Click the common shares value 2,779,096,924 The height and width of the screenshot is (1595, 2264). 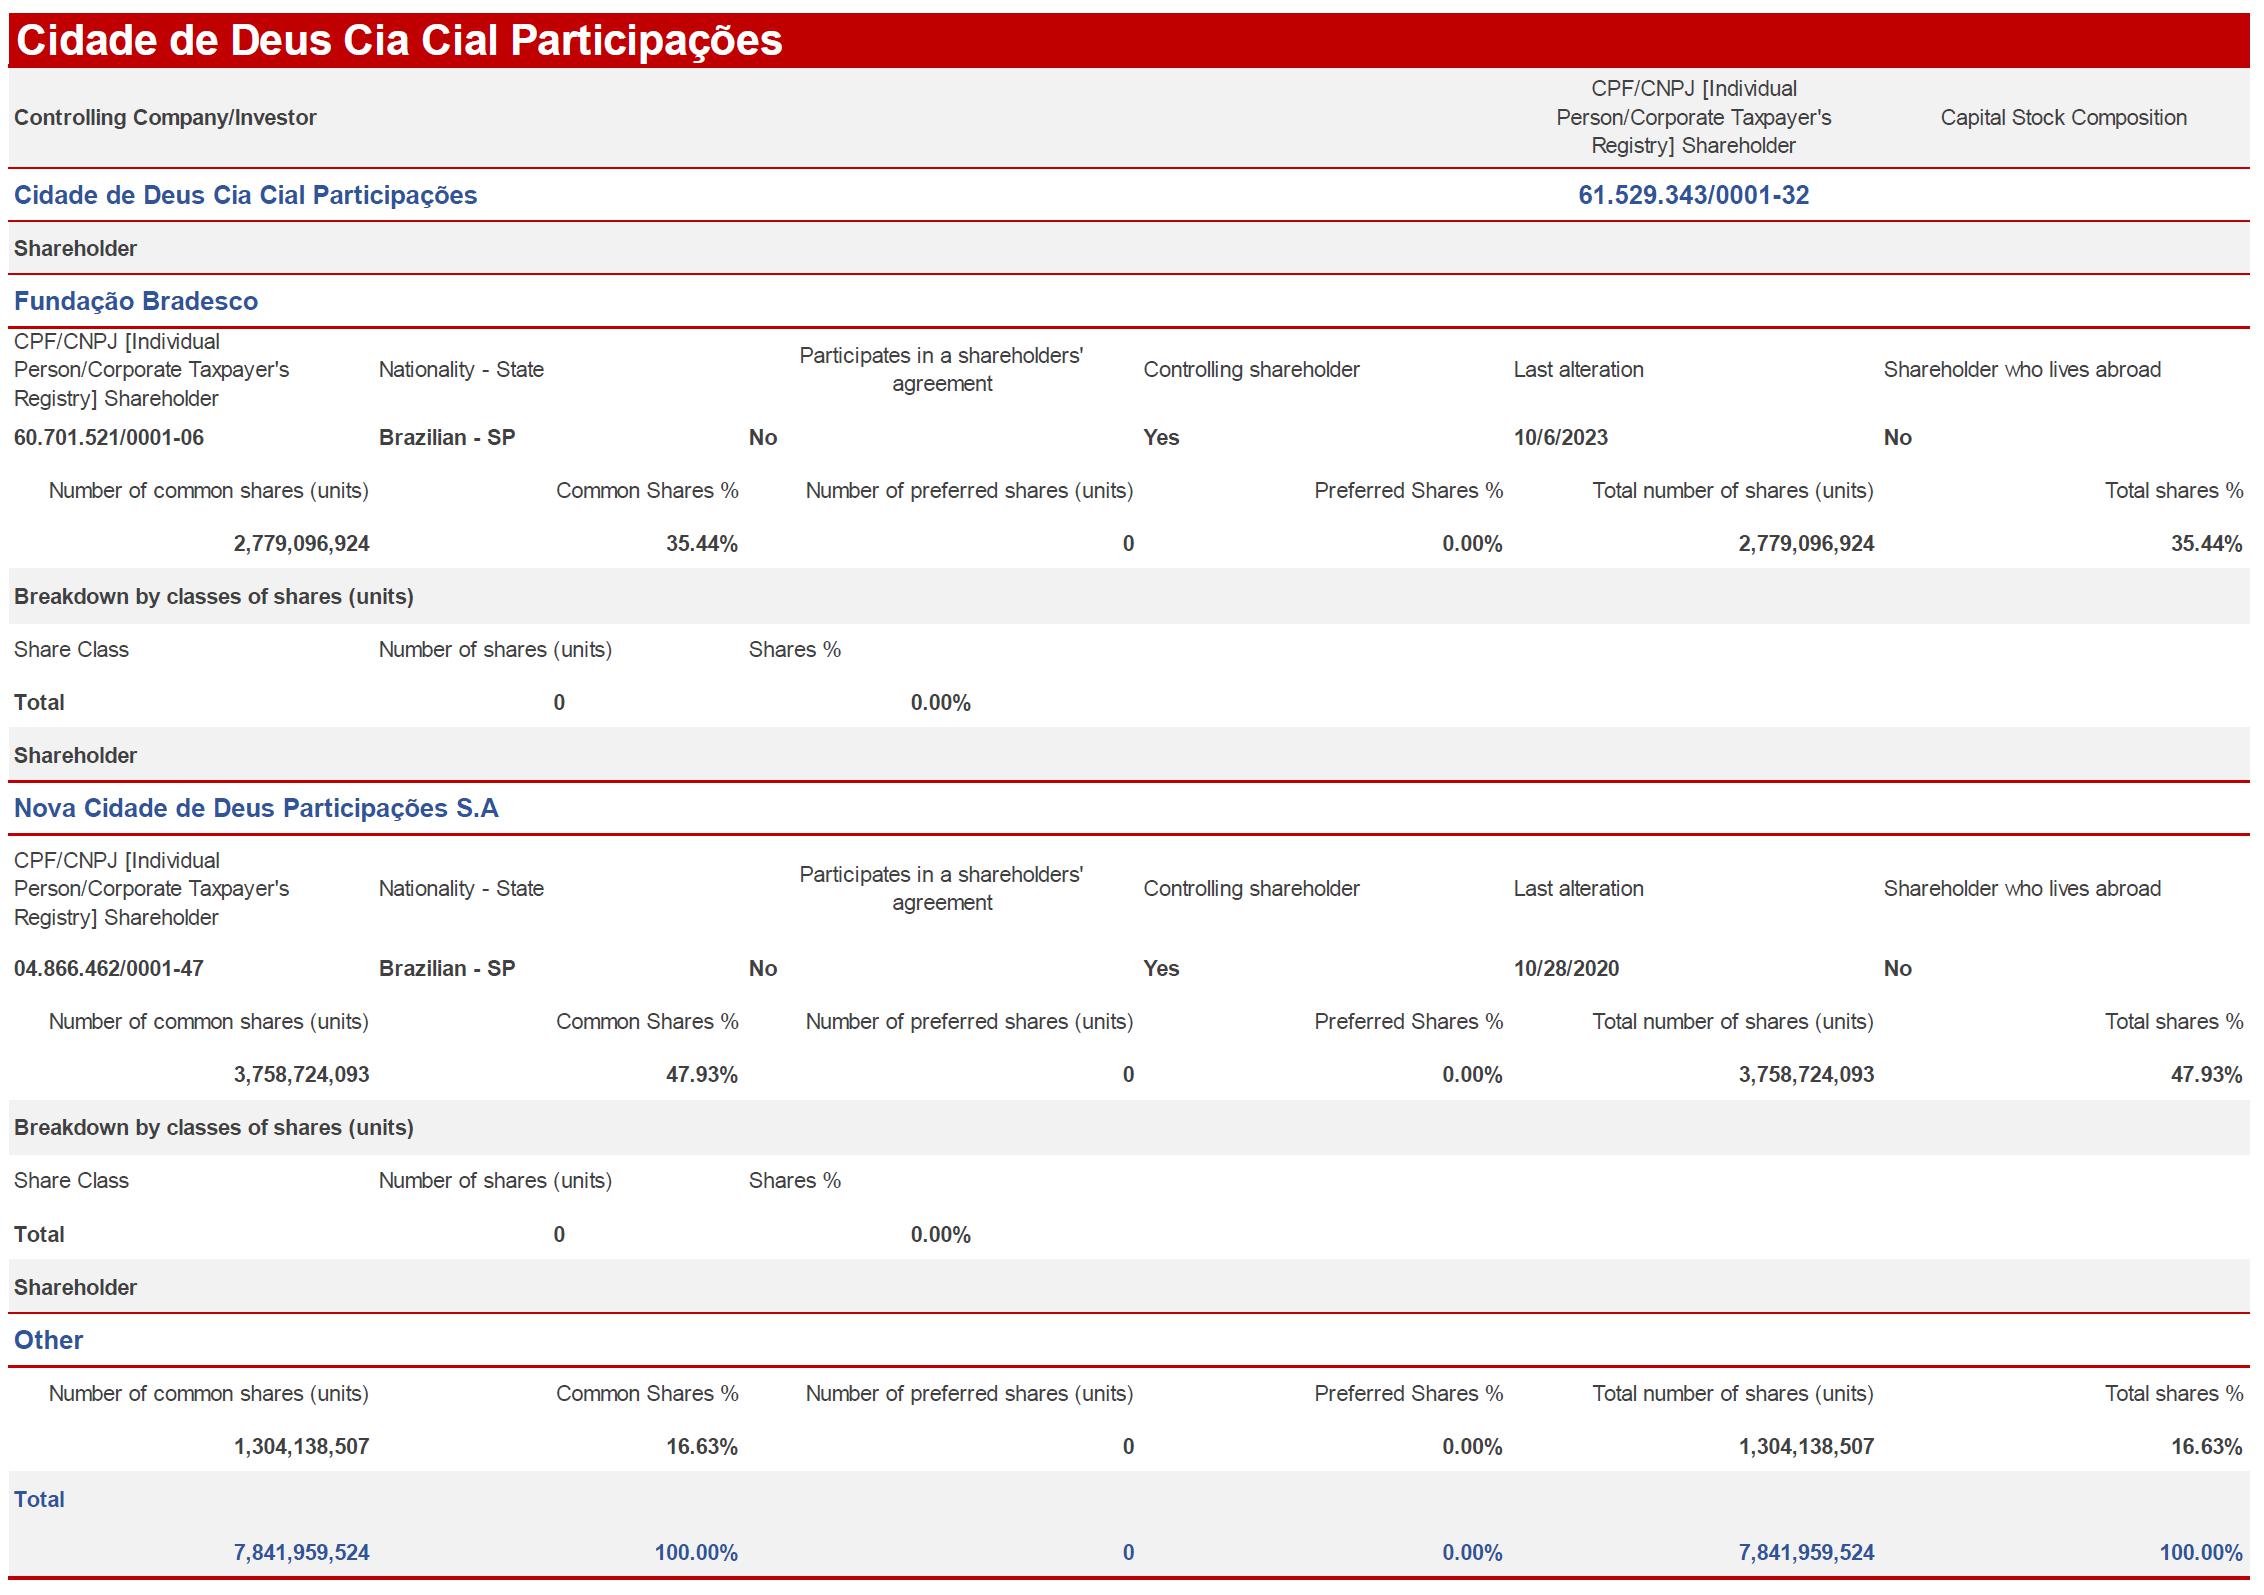click(301, 543)
